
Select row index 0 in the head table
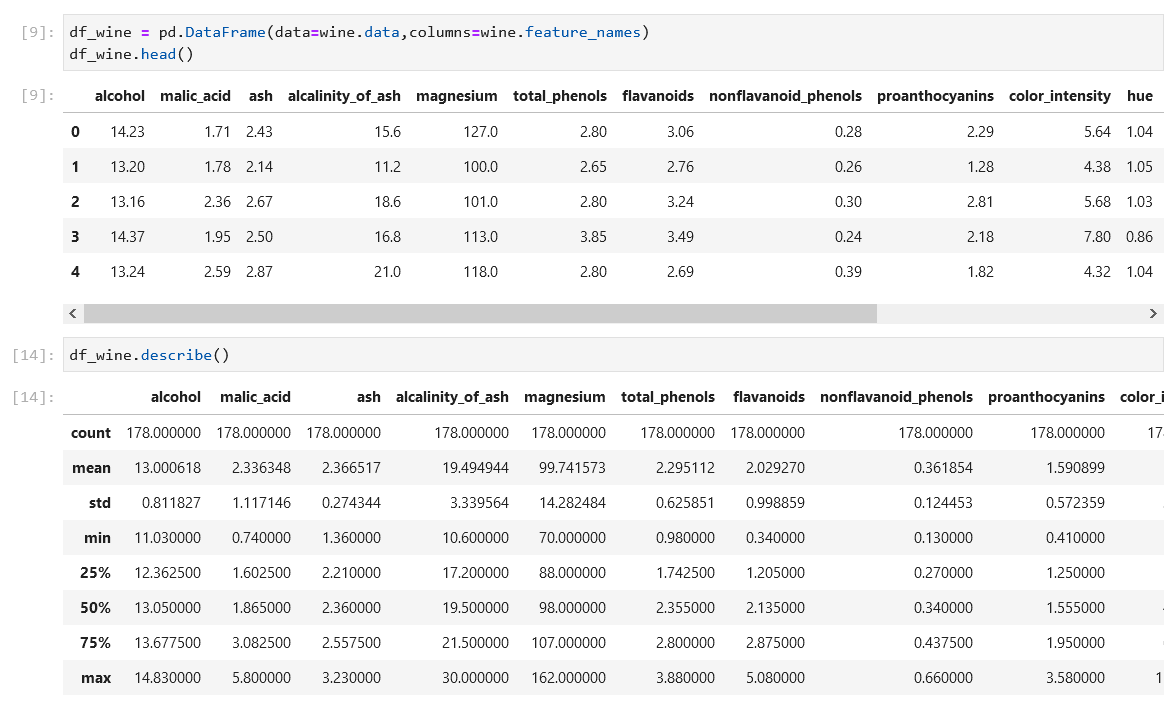pos(75,131)
